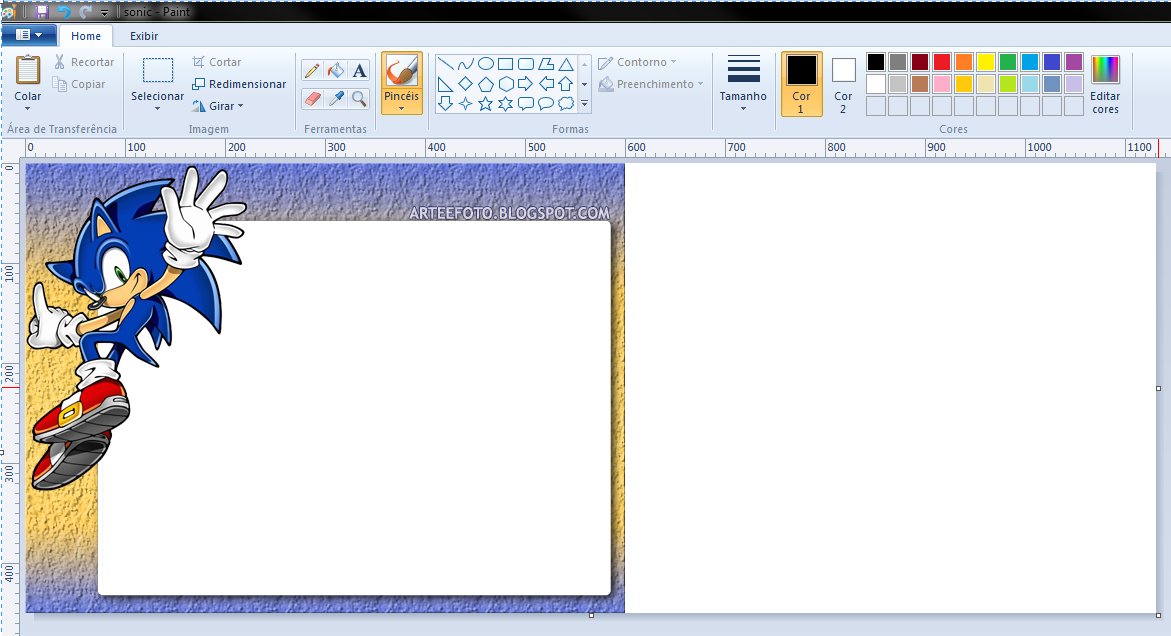Select the red color swatch
The height and width of the screenshot is (636, 1171).
(x=941, y=61)
